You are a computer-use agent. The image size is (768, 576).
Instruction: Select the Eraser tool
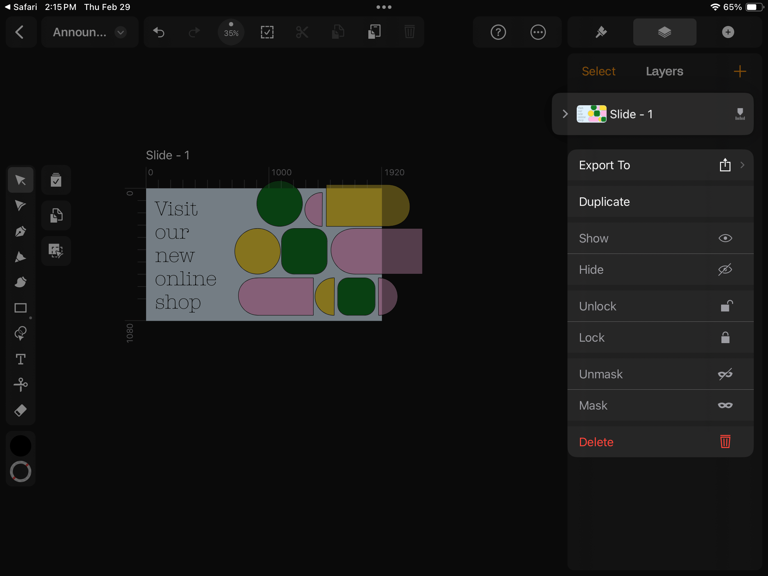pyautogui.click(x=21, y=410)
